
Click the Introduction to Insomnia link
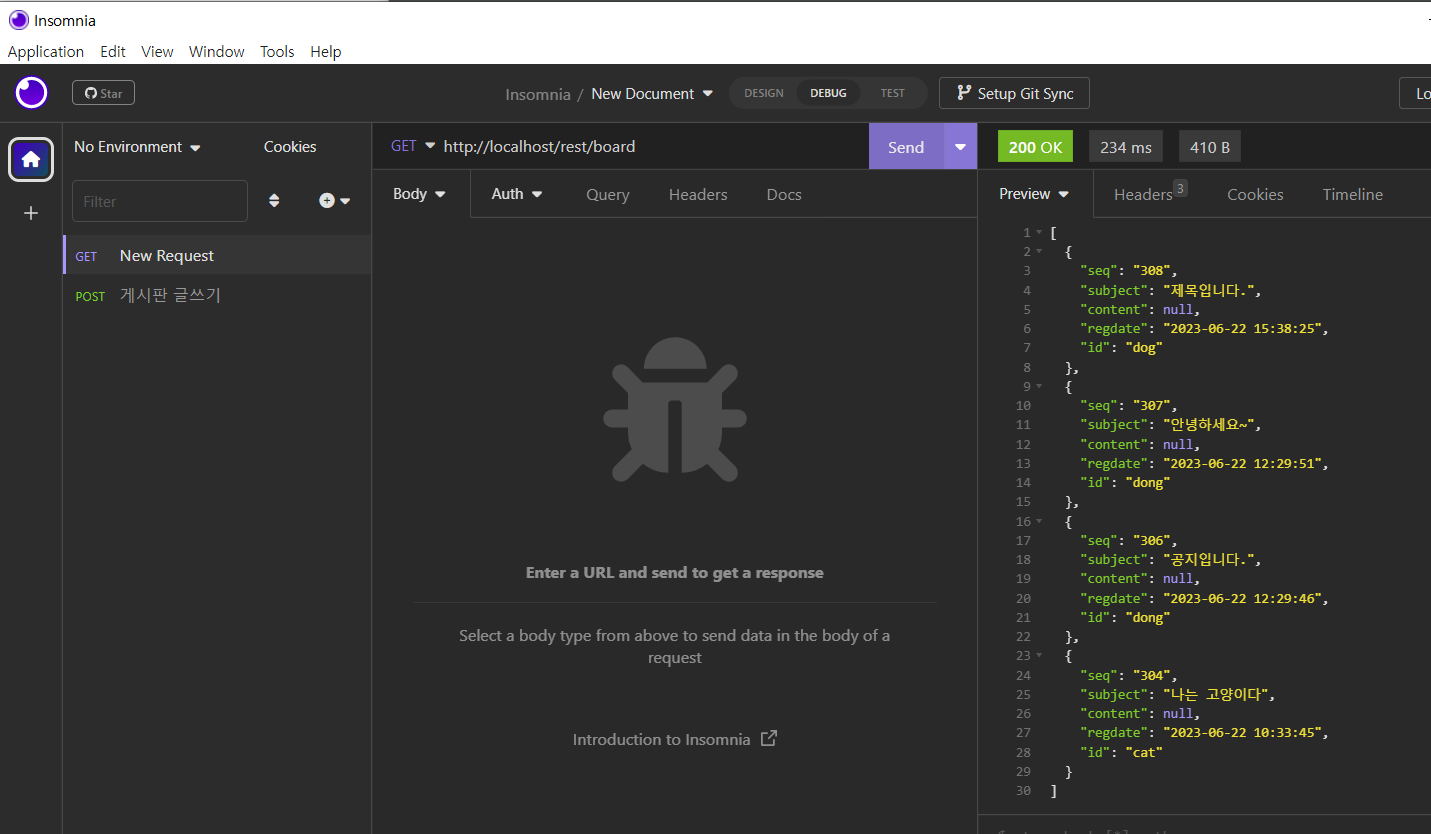(674, 739)
